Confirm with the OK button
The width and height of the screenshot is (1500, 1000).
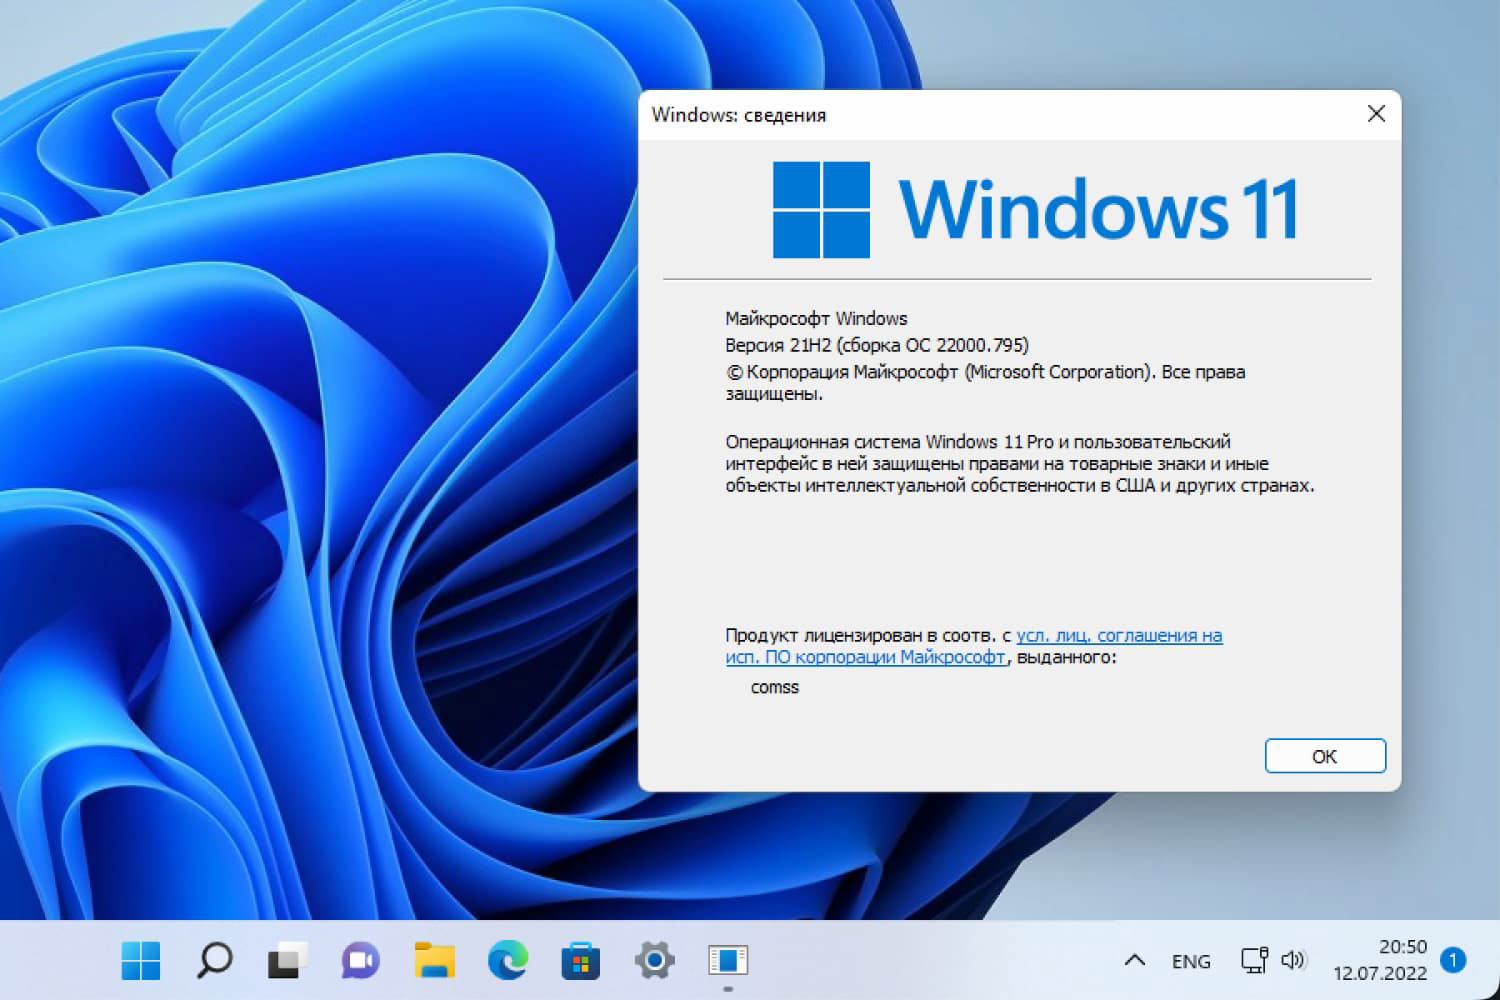(x=1324, y=756)
